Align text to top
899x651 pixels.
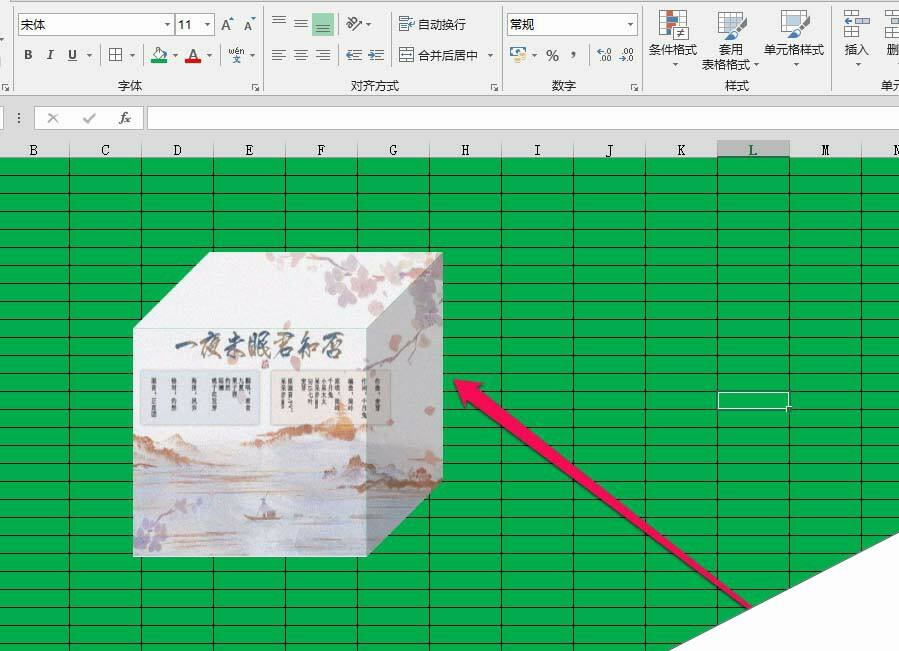click(279, 24)
